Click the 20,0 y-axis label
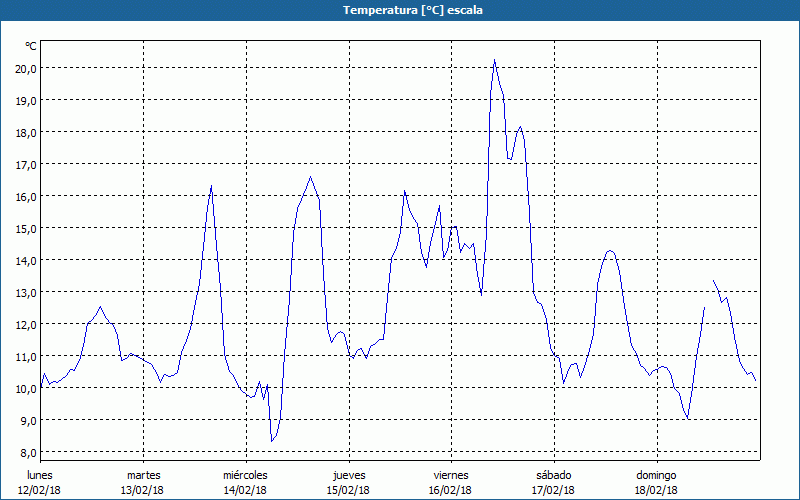 click(25, 68)
